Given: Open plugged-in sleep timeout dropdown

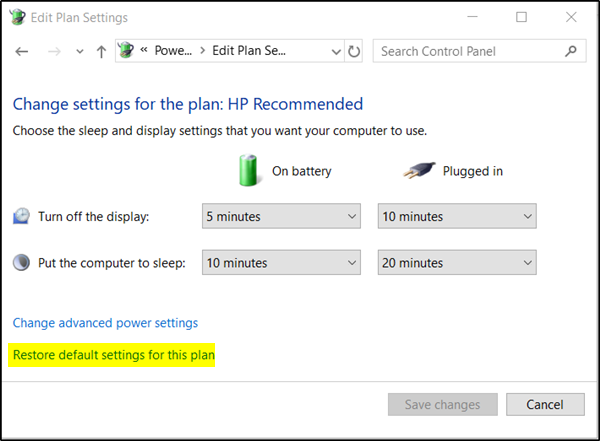Looking at the screenshot, I should point(457,263).
